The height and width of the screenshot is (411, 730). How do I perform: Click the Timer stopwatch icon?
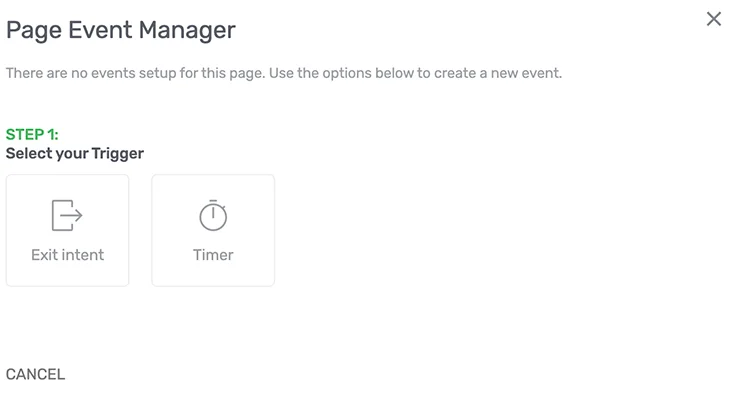[x=213, y=215]
